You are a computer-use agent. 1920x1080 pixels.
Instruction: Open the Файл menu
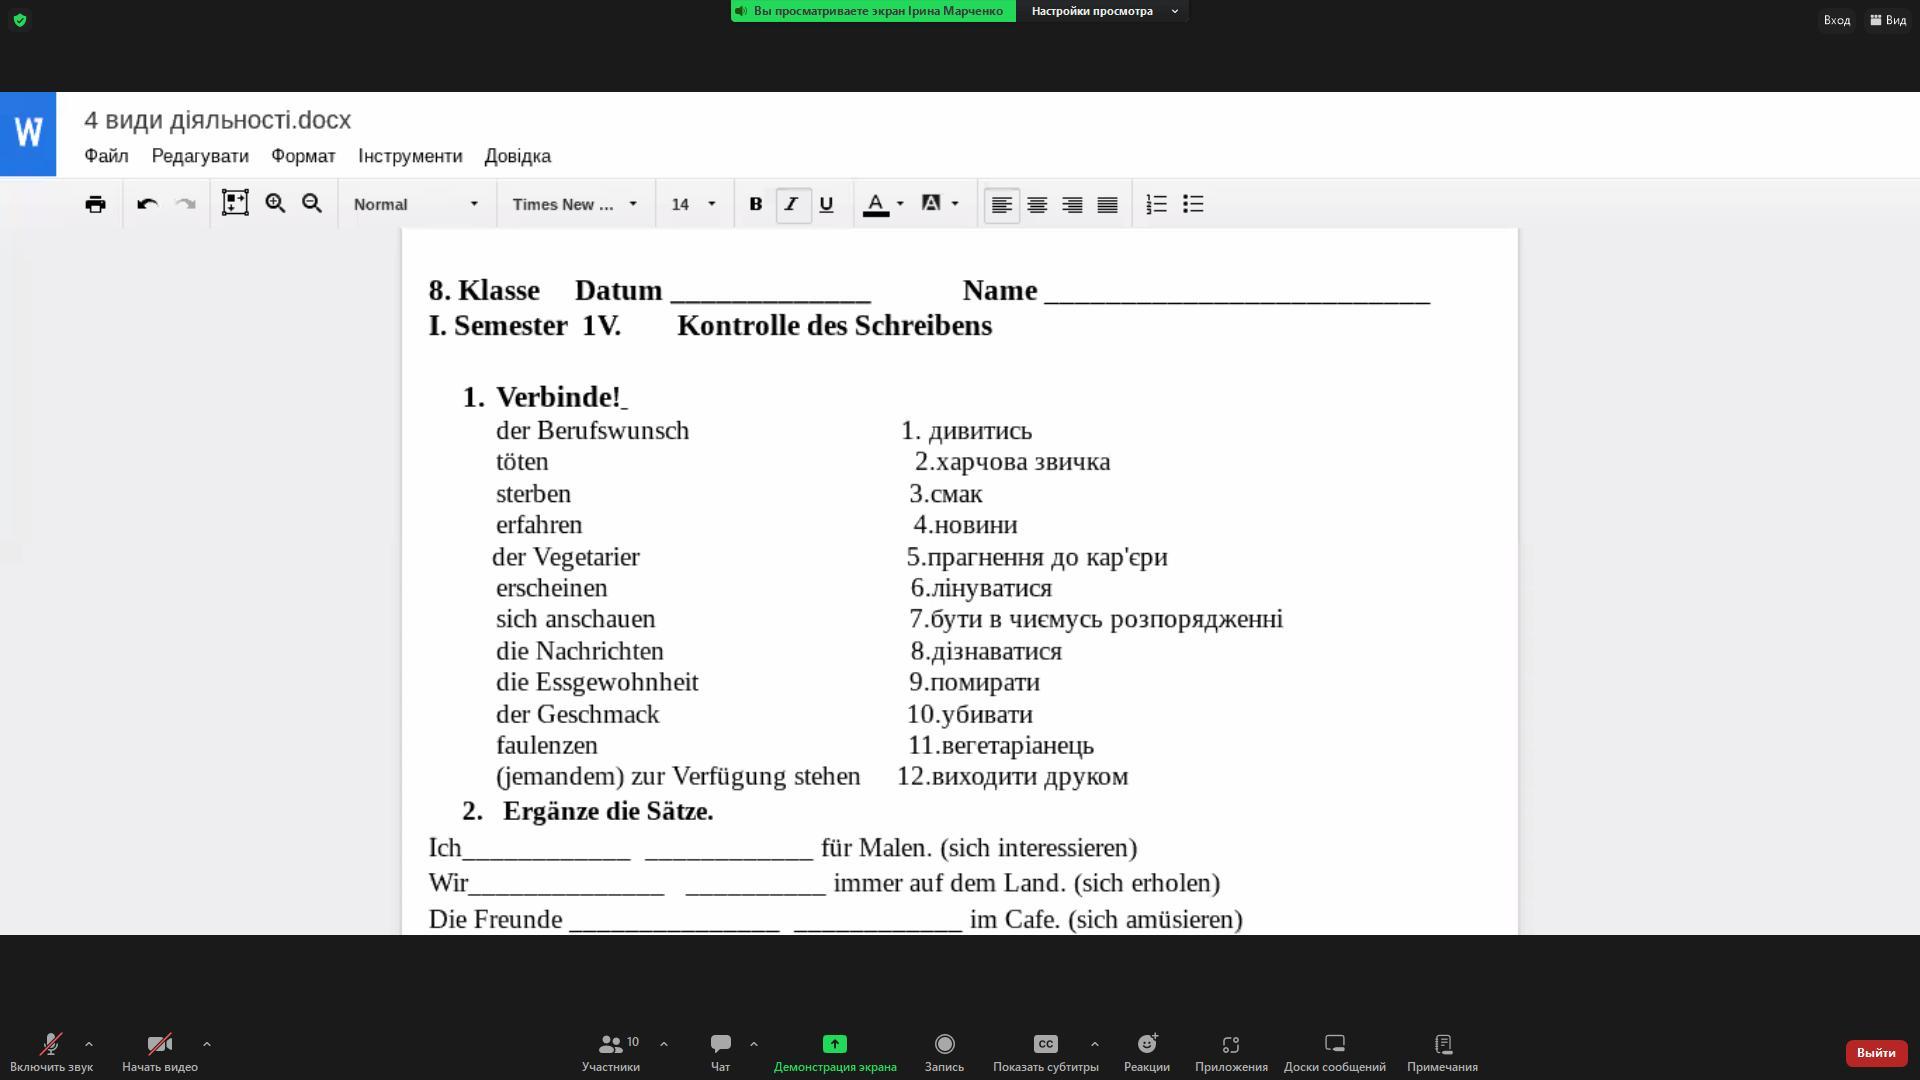pyautogui.click(x=106, y=156)
